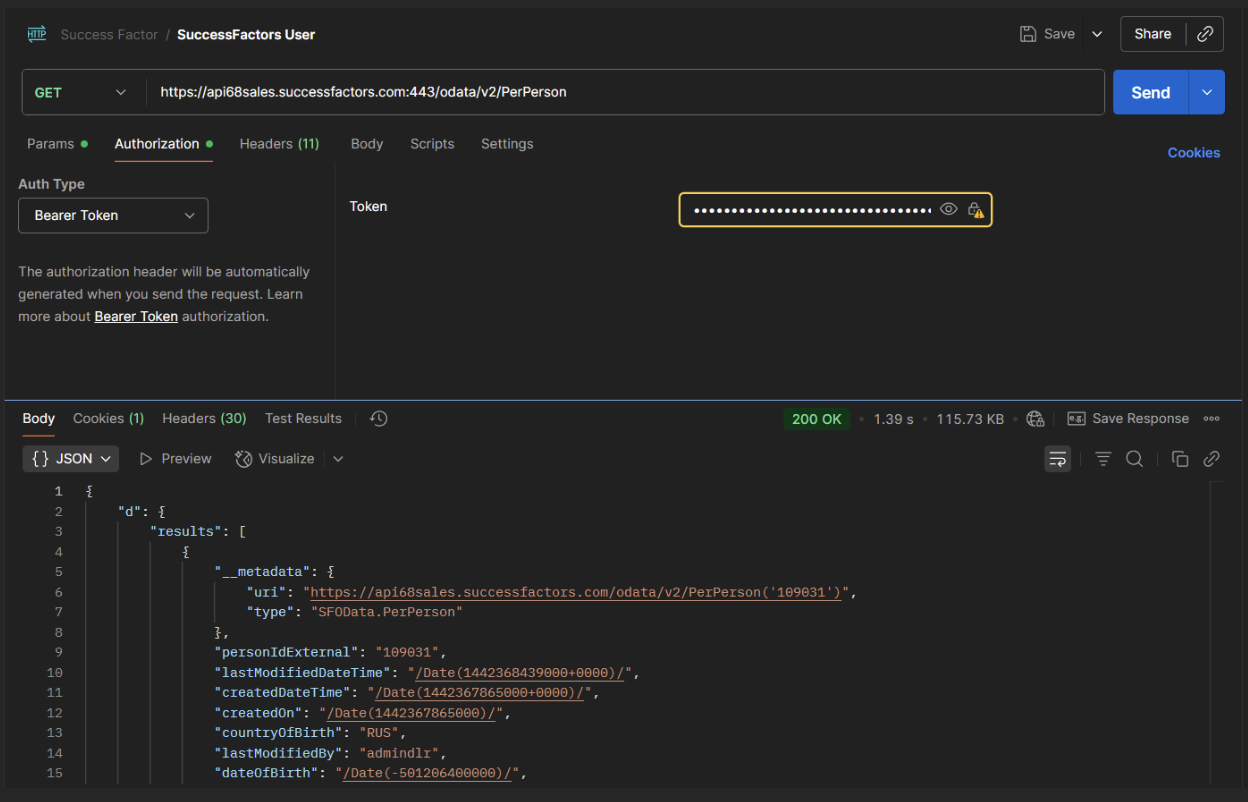Click the Send button
This screenshot has height=802, width=1248.
(1150, 92)
